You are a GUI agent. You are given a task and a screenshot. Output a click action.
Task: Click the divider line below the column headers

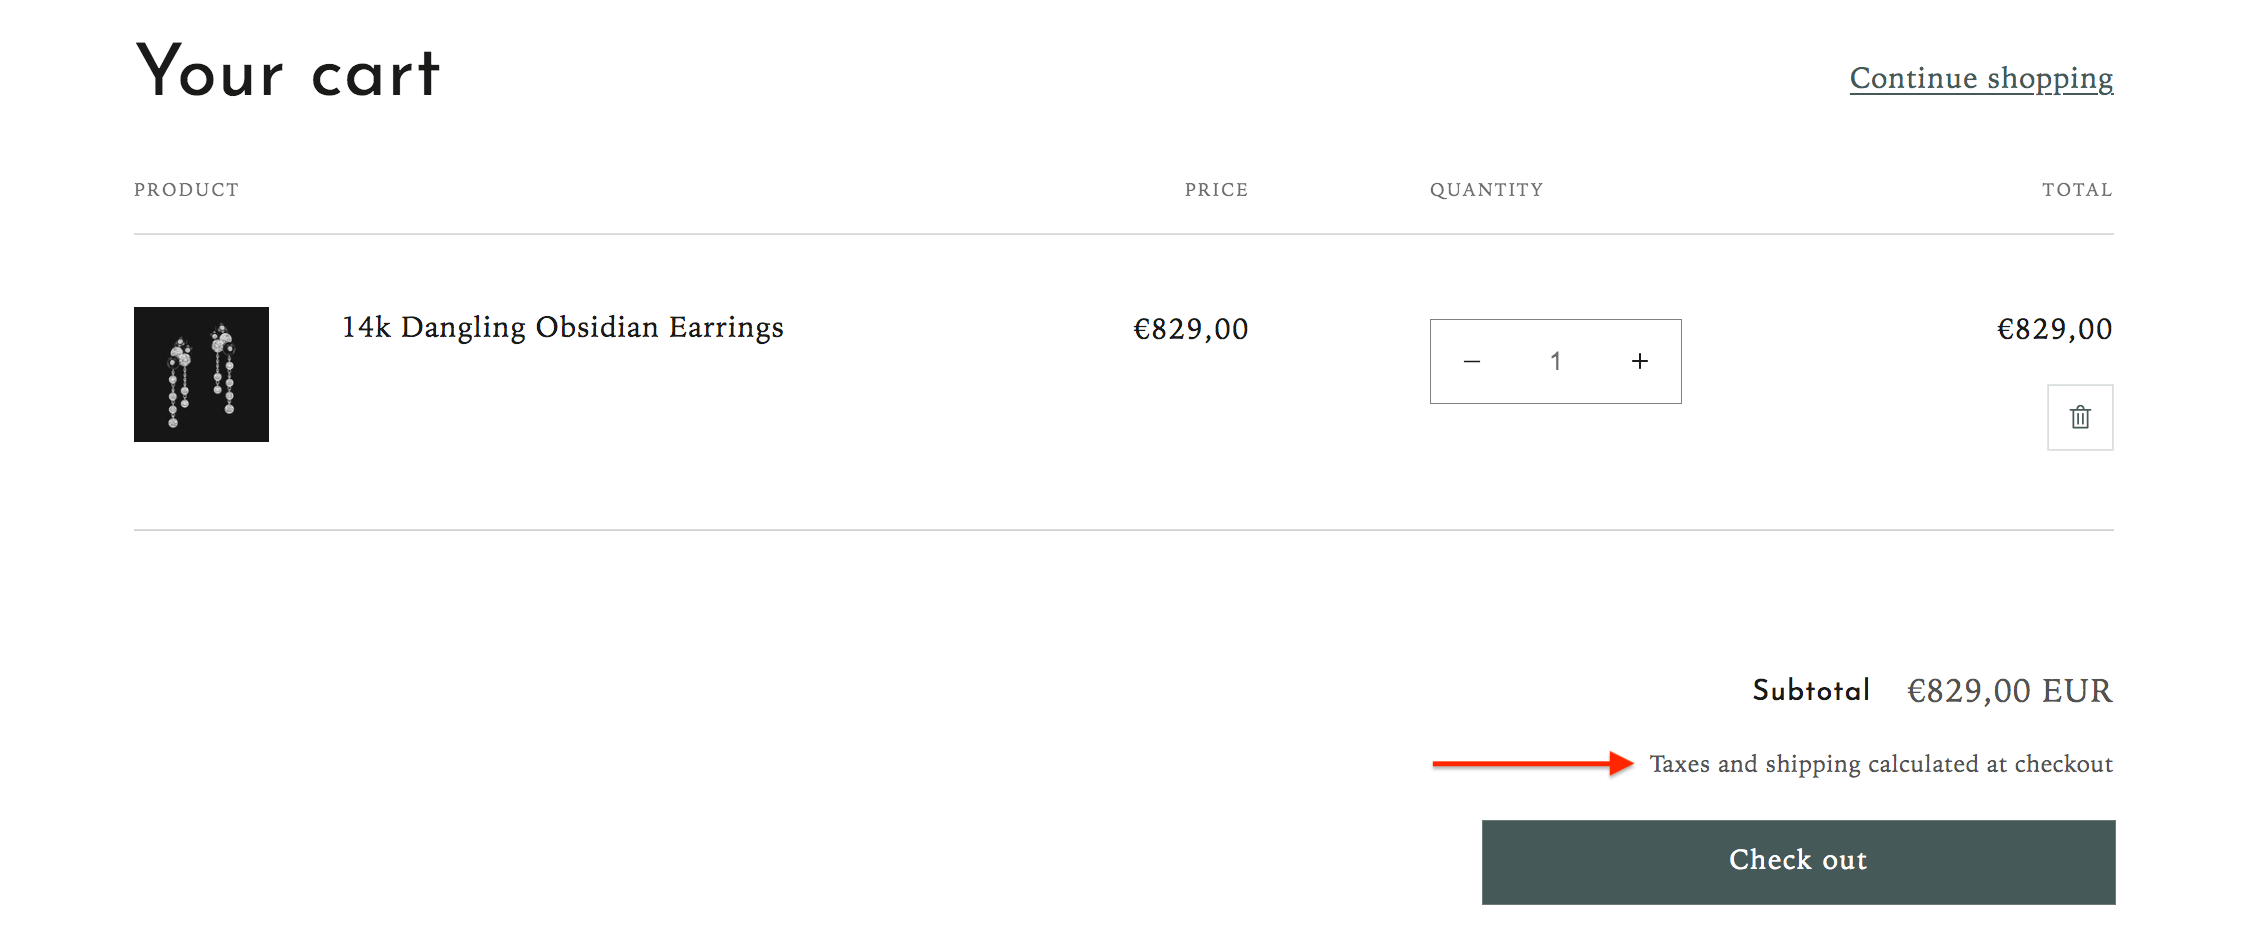tap(1124, 234)
